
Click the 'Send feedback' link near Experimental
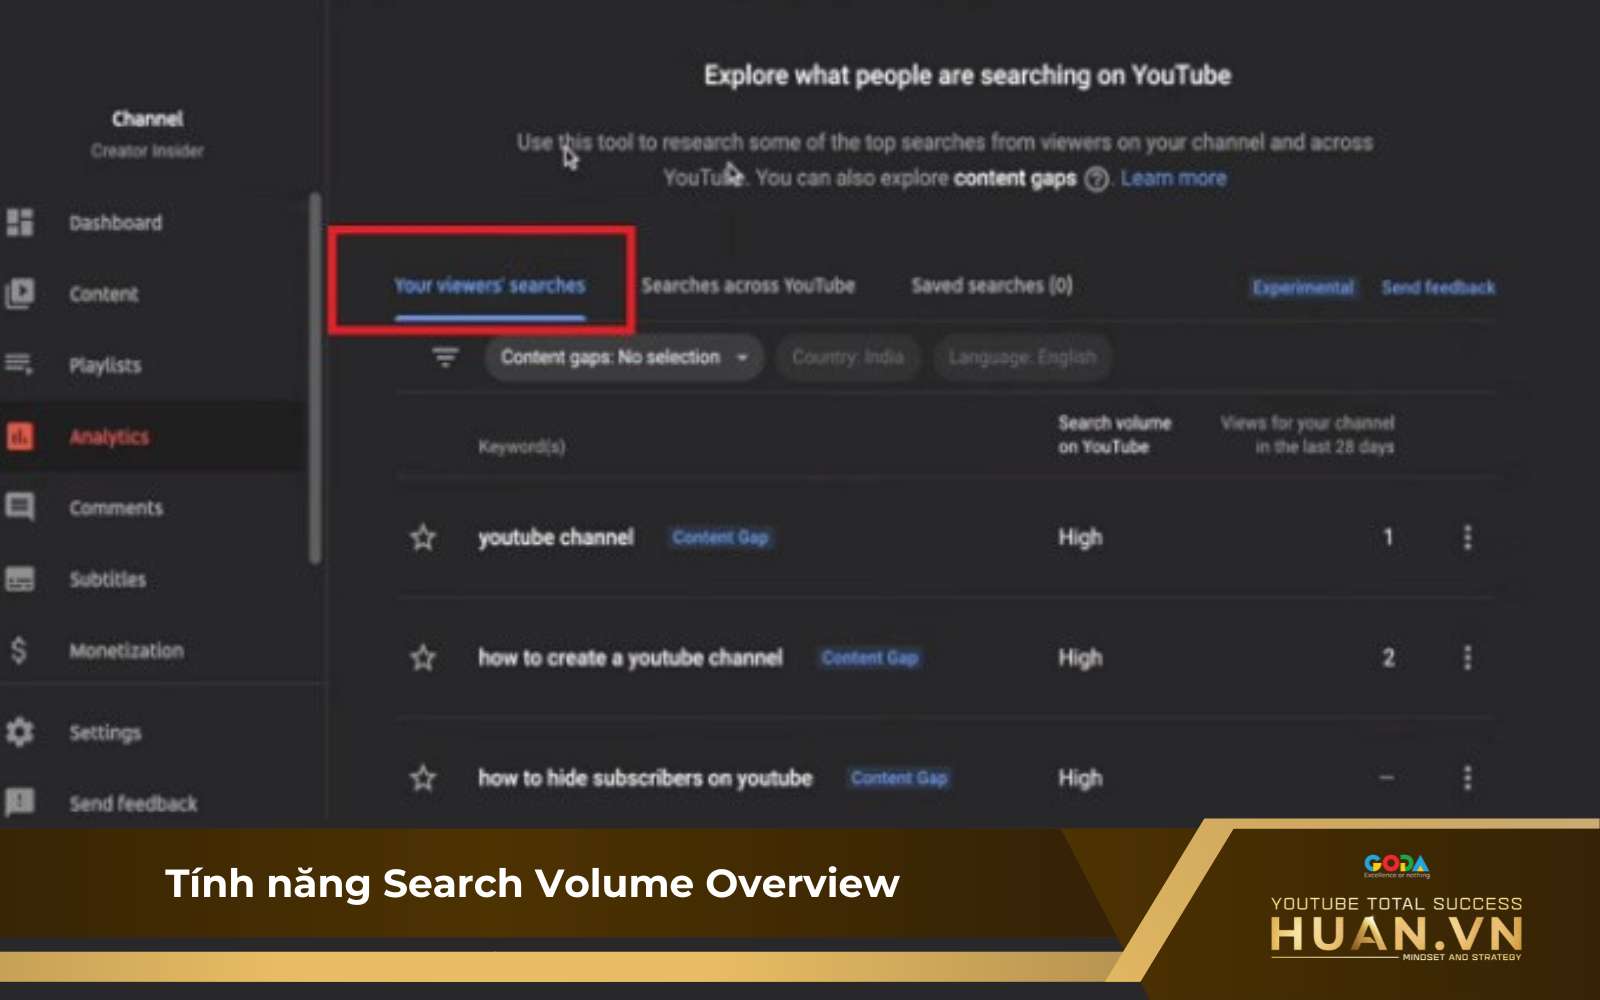[1437, 287]
